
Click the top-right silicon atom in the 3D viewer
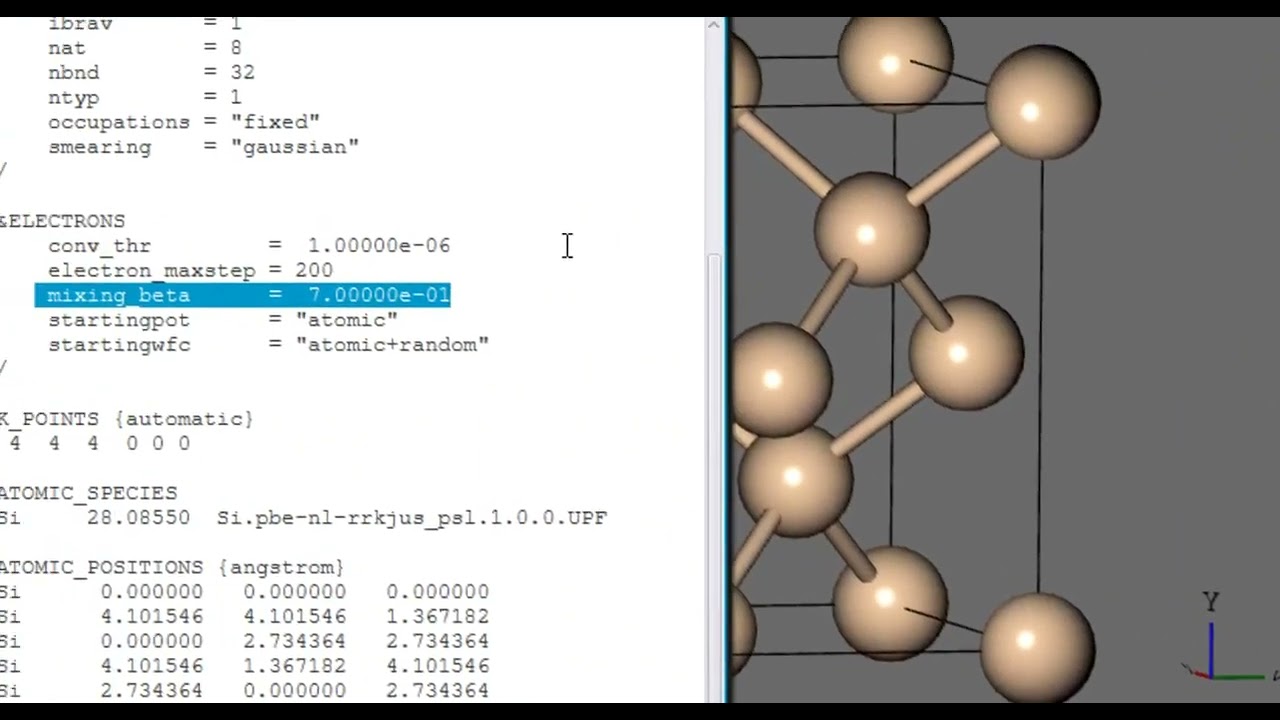pyautogui.click(x=1043, y=101)
